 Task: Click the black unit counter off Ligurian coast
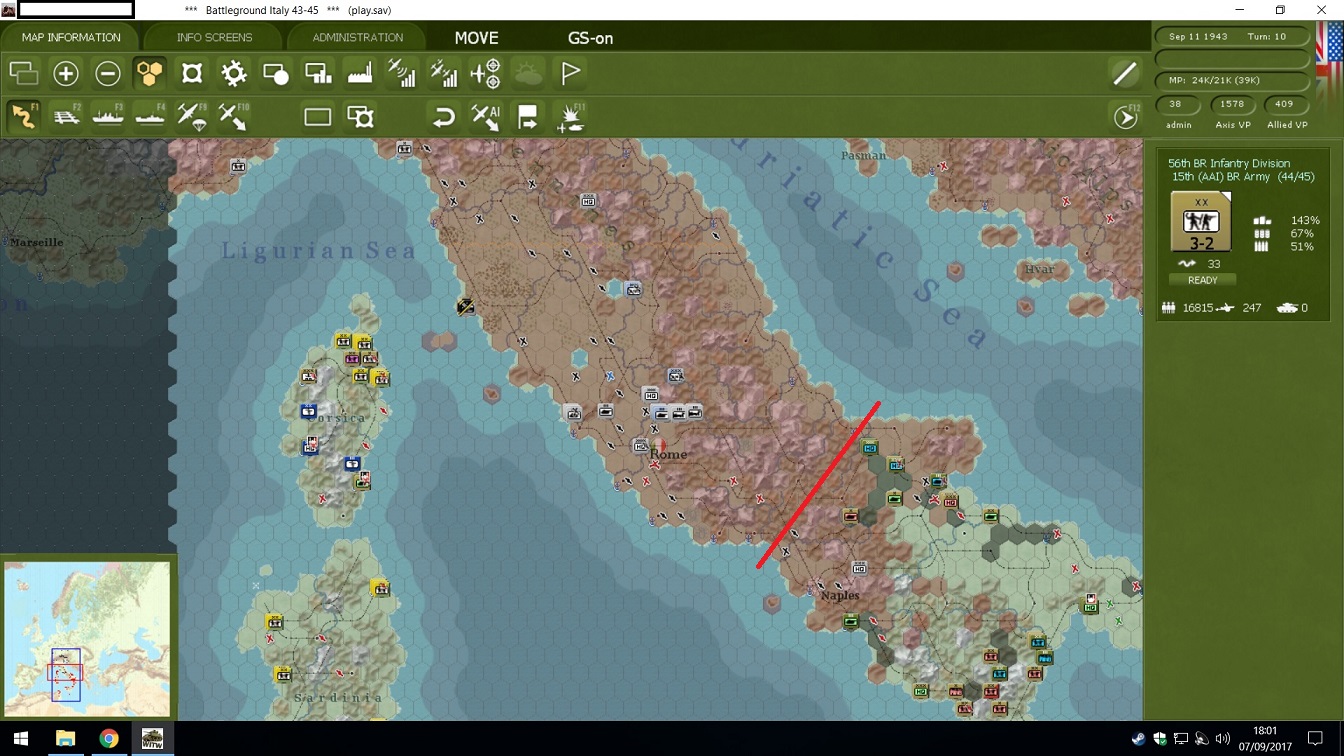coord(466,306)
